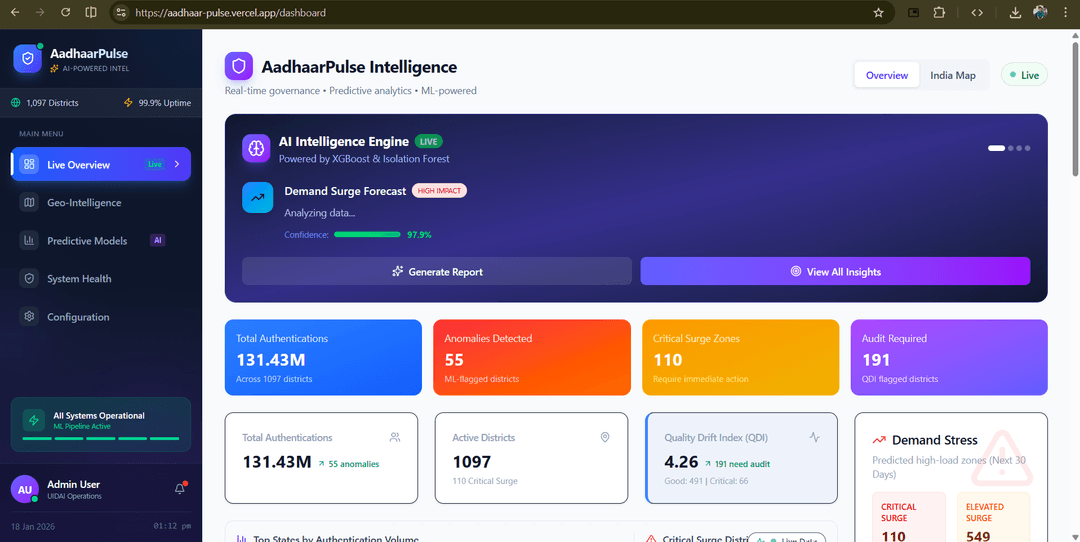Click the AI Intelligence Engine brain icon
Image resolution: width=1080 pixels, height=542 pixels.
(x=256, y=148)
